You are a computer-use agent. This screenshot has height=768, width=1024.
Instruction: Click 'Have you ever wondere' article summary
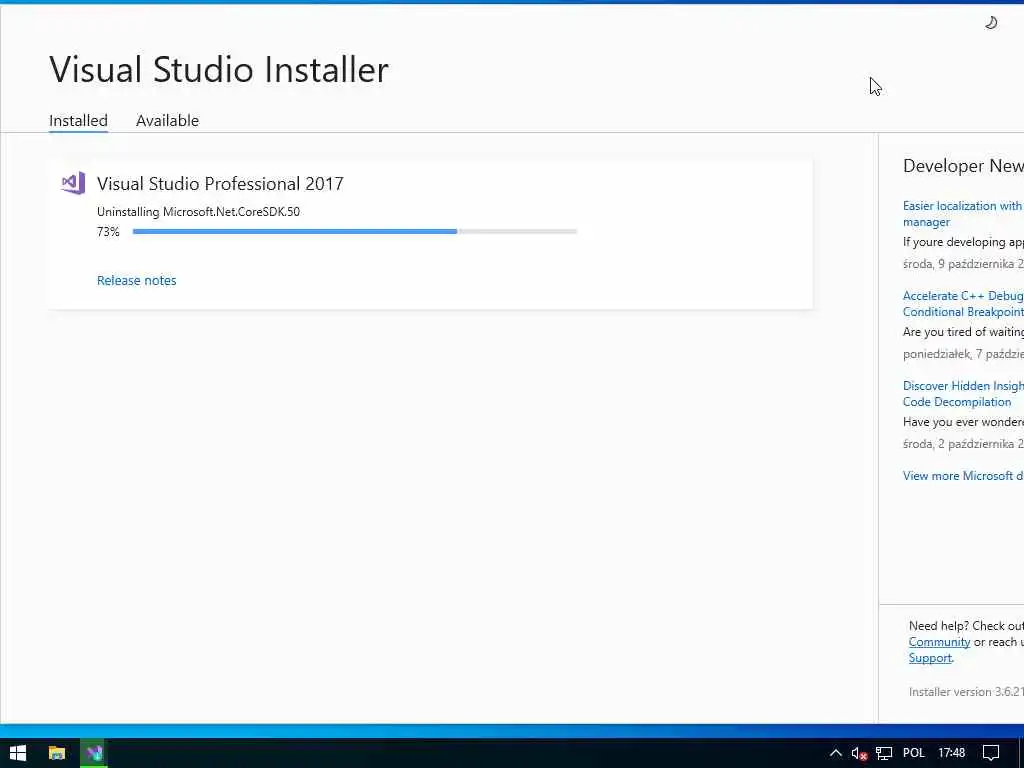click(963, 422)
